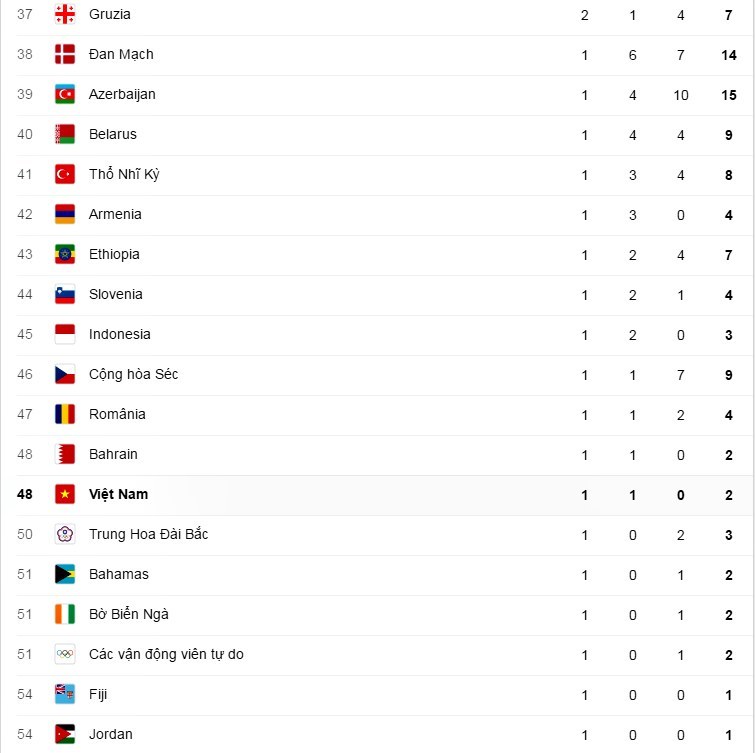Click the Ethiopia flag icon

pyautogui.click(x=65, y=254)
